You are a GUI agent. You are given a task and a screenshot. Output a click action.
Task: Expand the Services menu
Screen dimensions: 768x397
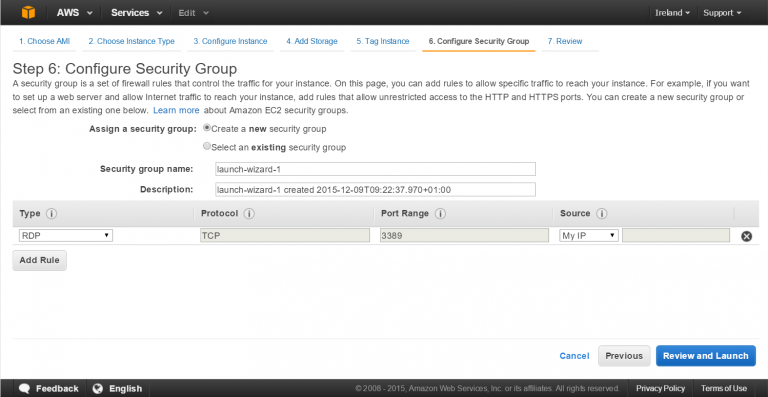pyautogui.click(x=137, y=13)
